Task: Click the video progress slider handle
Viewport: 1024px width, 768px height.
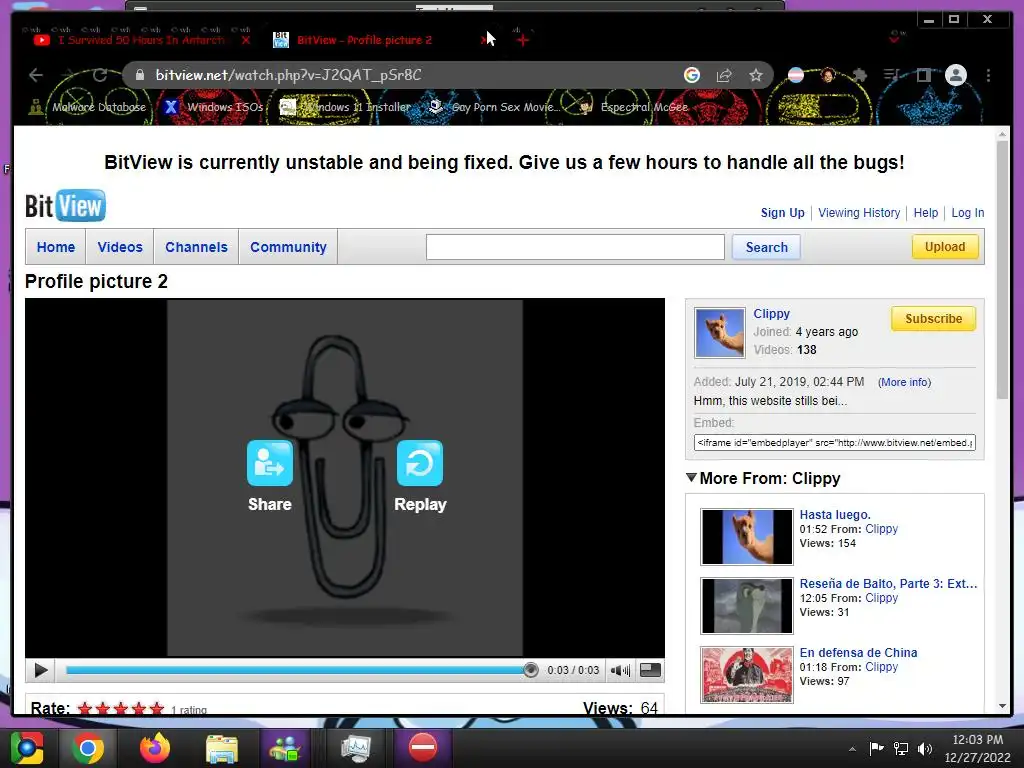Action: (530, 670)
